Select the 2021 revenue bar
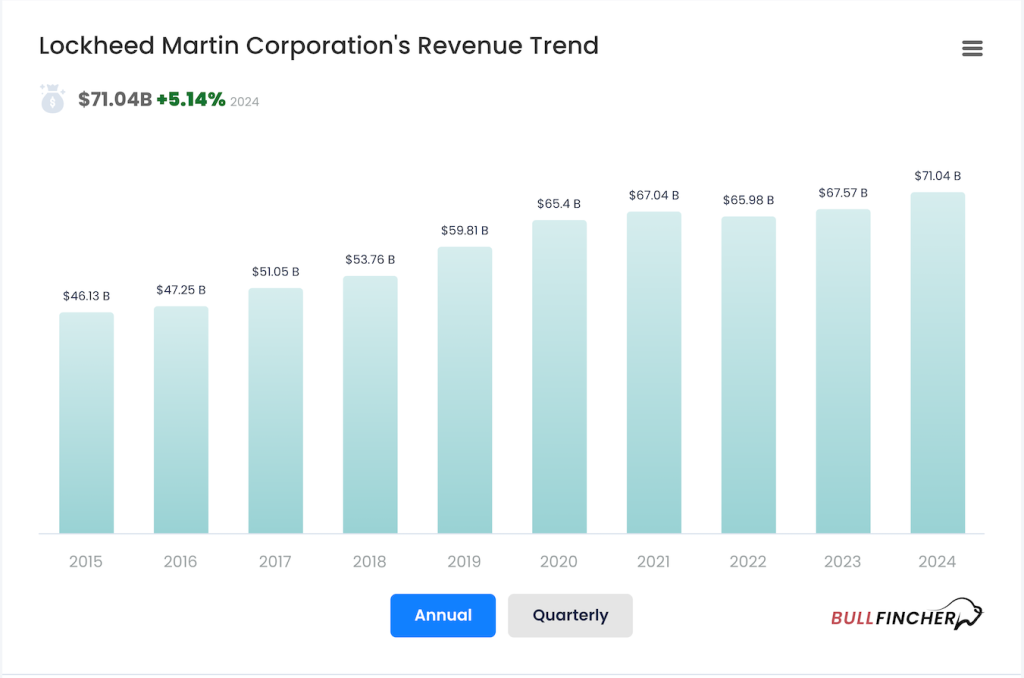The width and height of the screenshot is (1024, 678). pos(654,373)
